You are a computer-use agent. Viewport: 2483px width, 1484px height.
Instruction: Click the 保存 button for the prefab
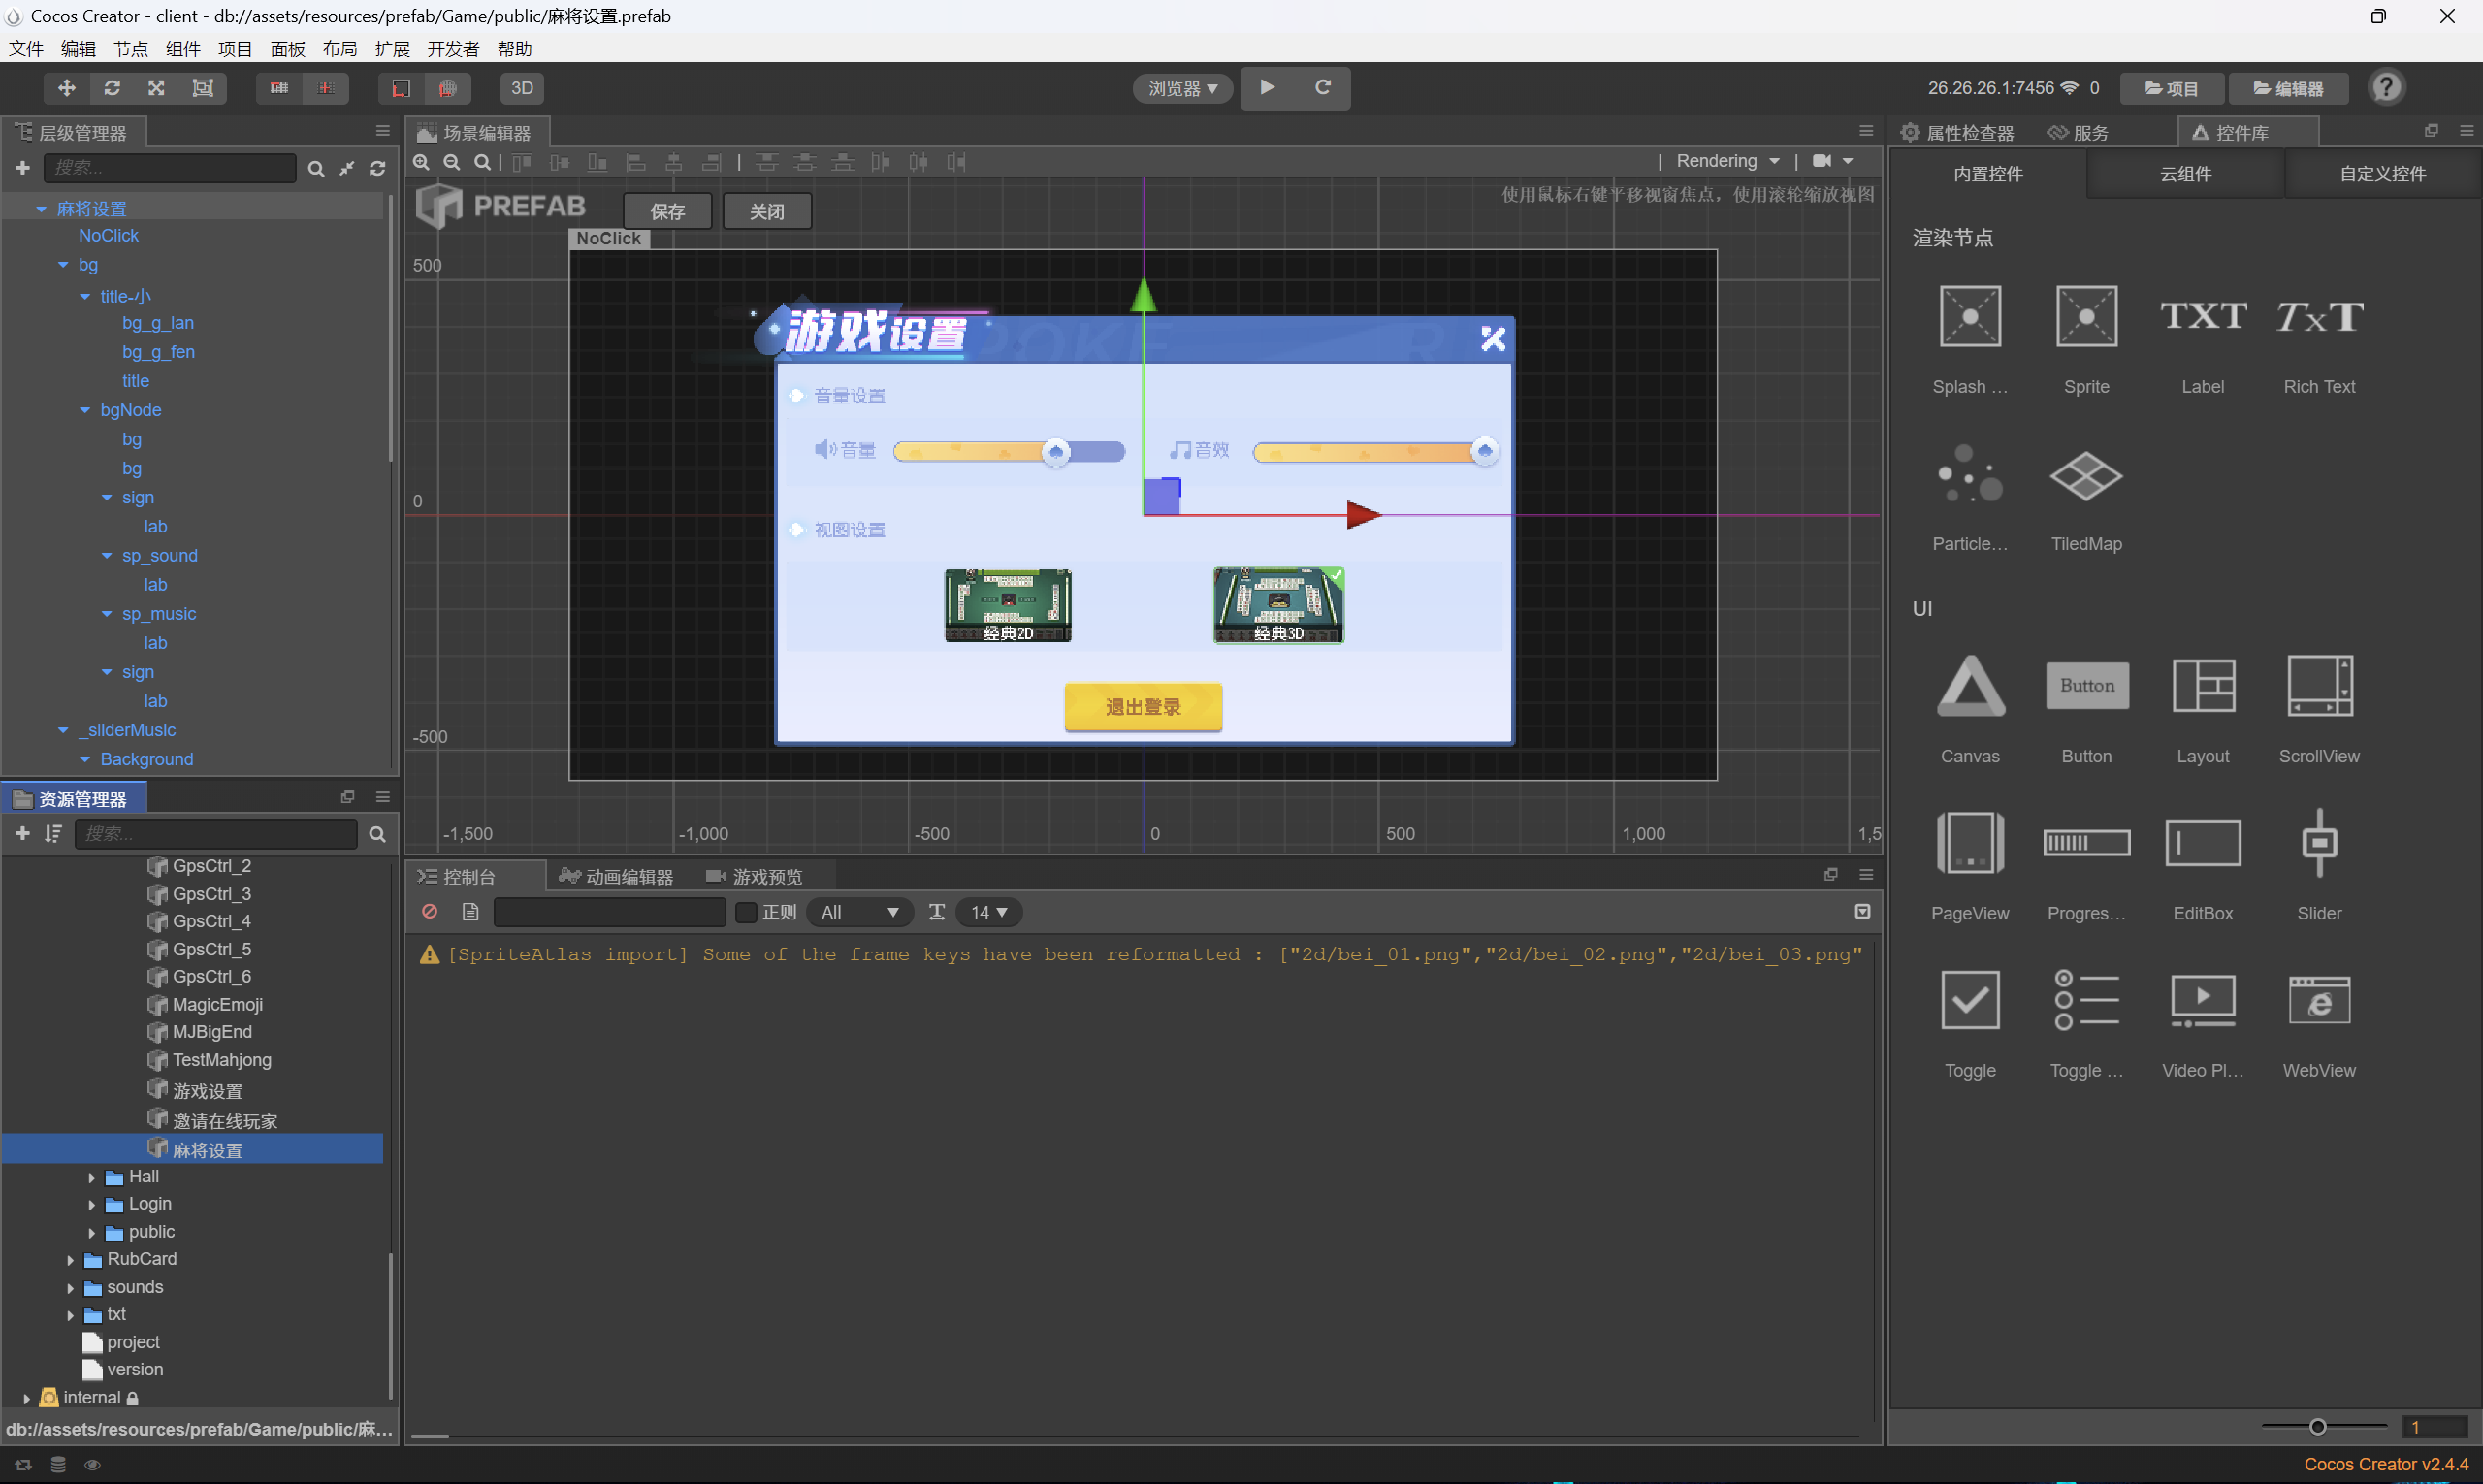(667, 211)
